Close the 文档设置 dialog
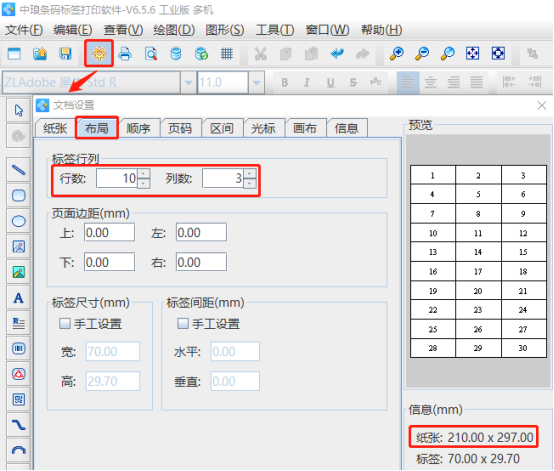554x471 pixels. click(542, 105)
